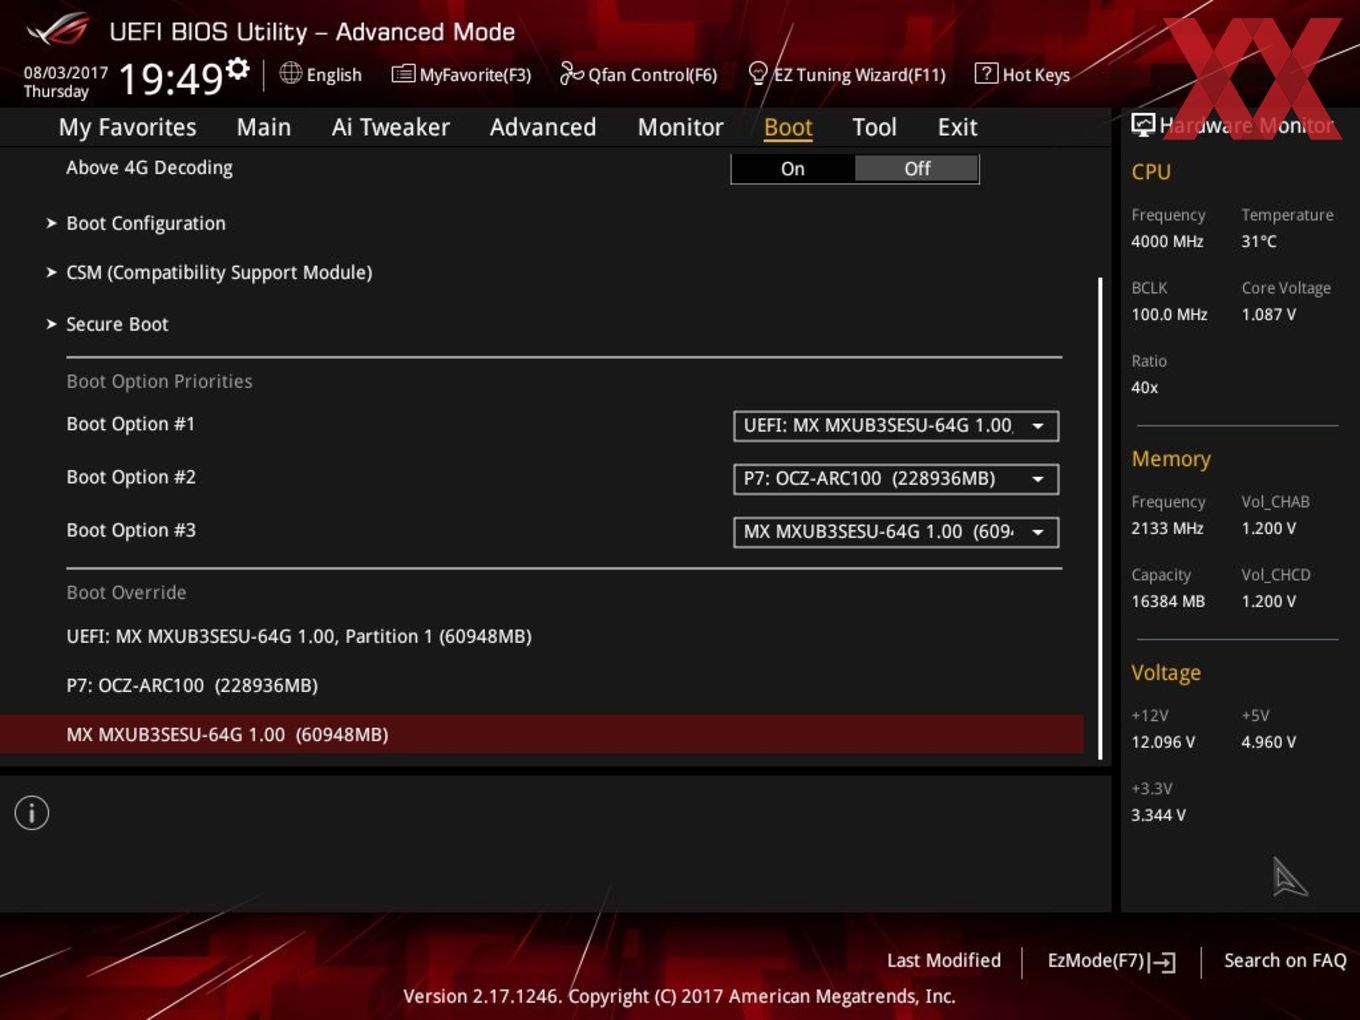Show Hot Keys list

coord(1036,75)
